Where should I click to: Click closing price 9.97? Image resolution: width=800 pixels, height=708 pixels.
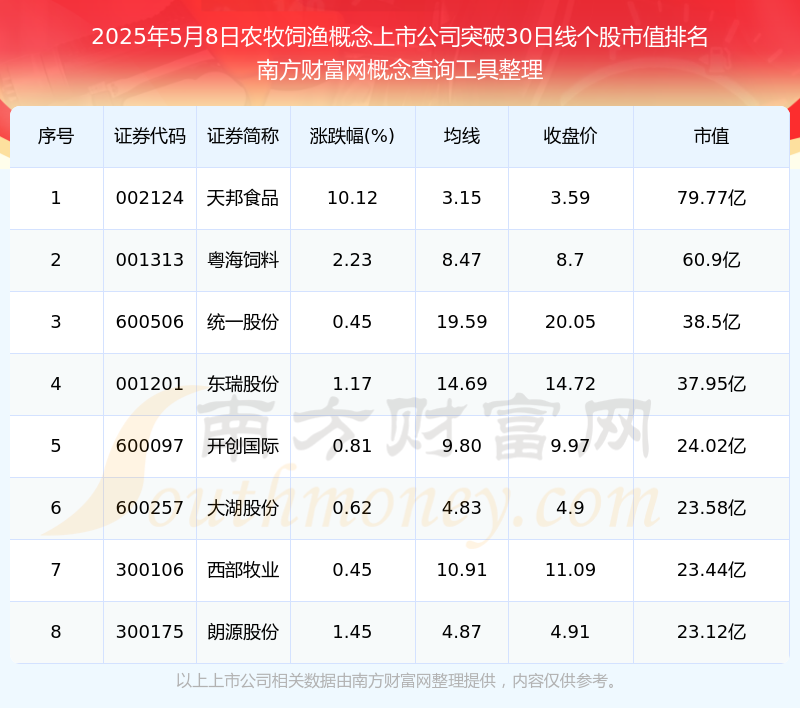coord(570,446)
